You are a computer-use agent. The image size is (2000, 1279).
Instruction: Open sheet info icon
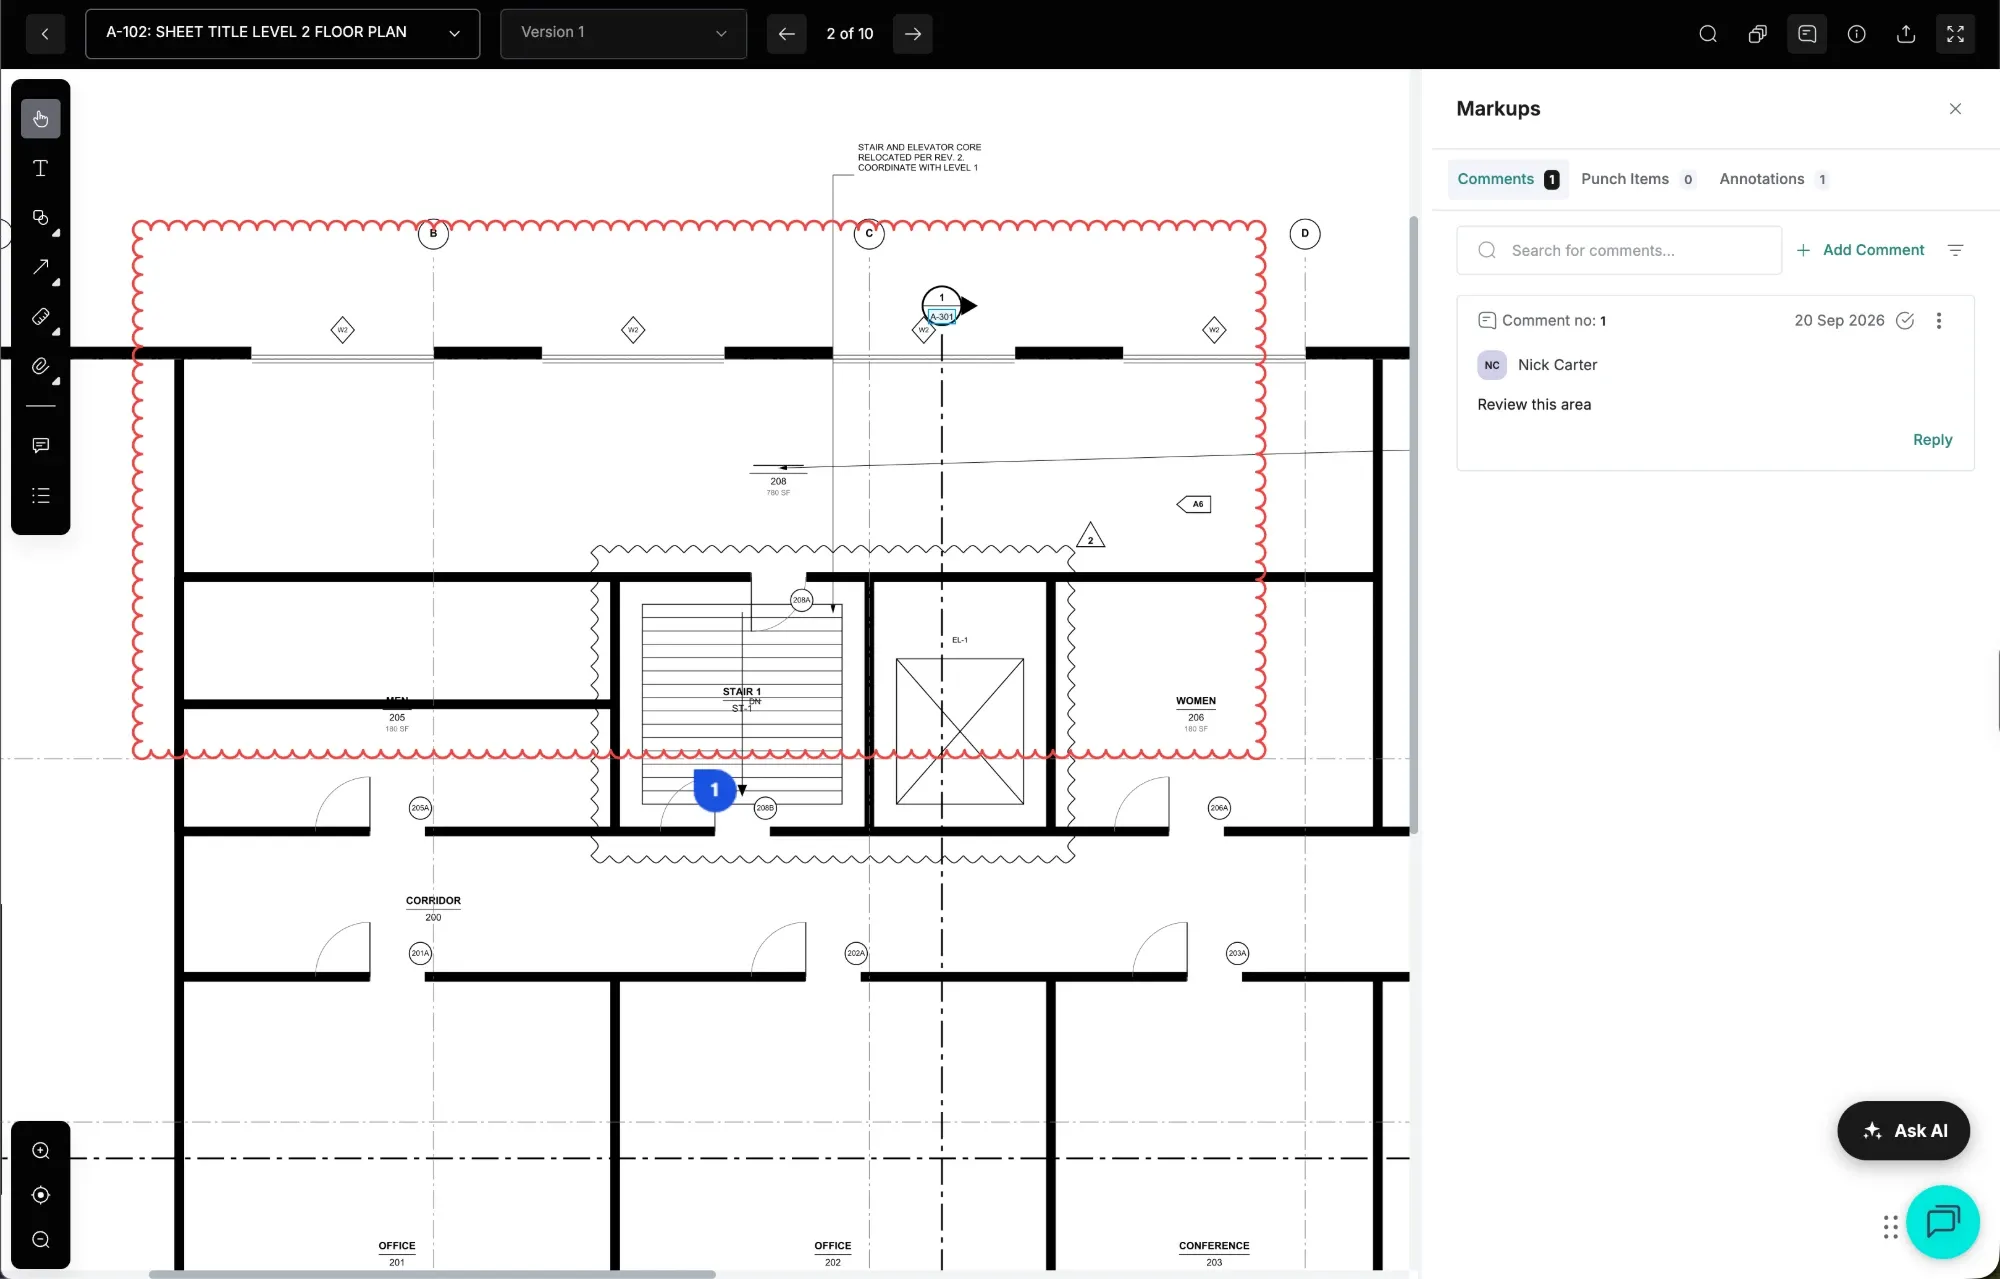click(x=1857, y=34)
